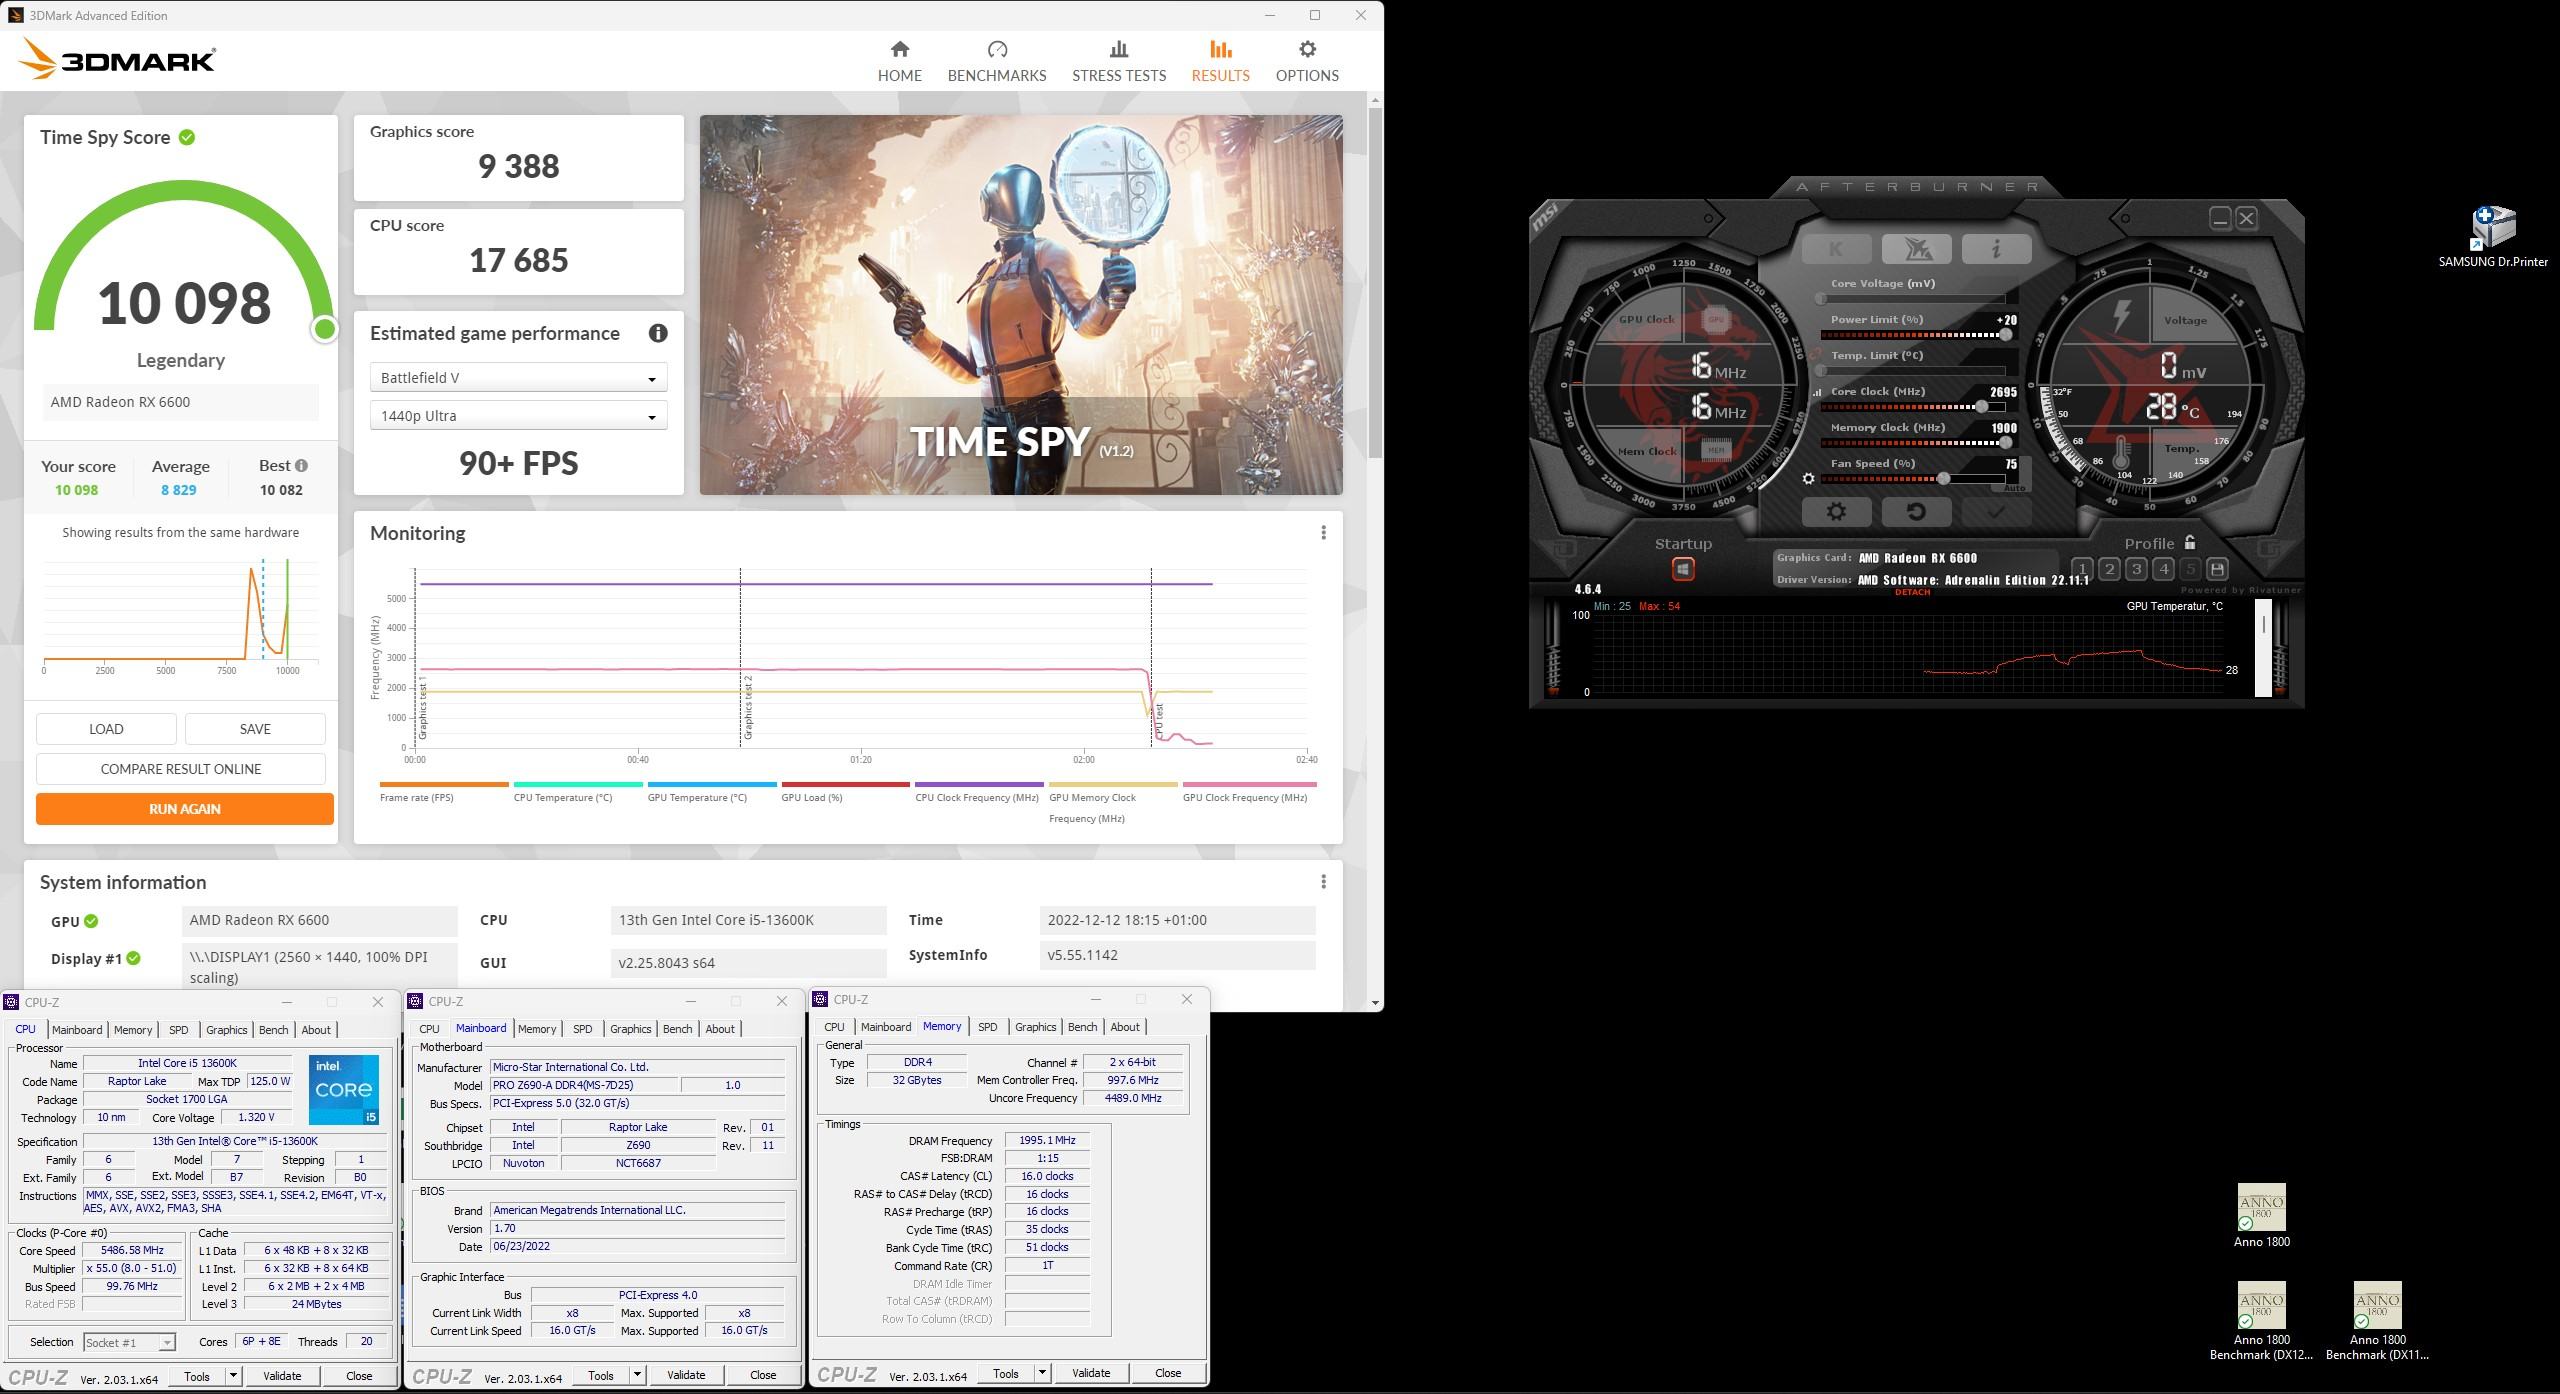Screen dimensions: 2560x1394
Task: Click the info icon next to Best score
Action: tap(302, 465)
